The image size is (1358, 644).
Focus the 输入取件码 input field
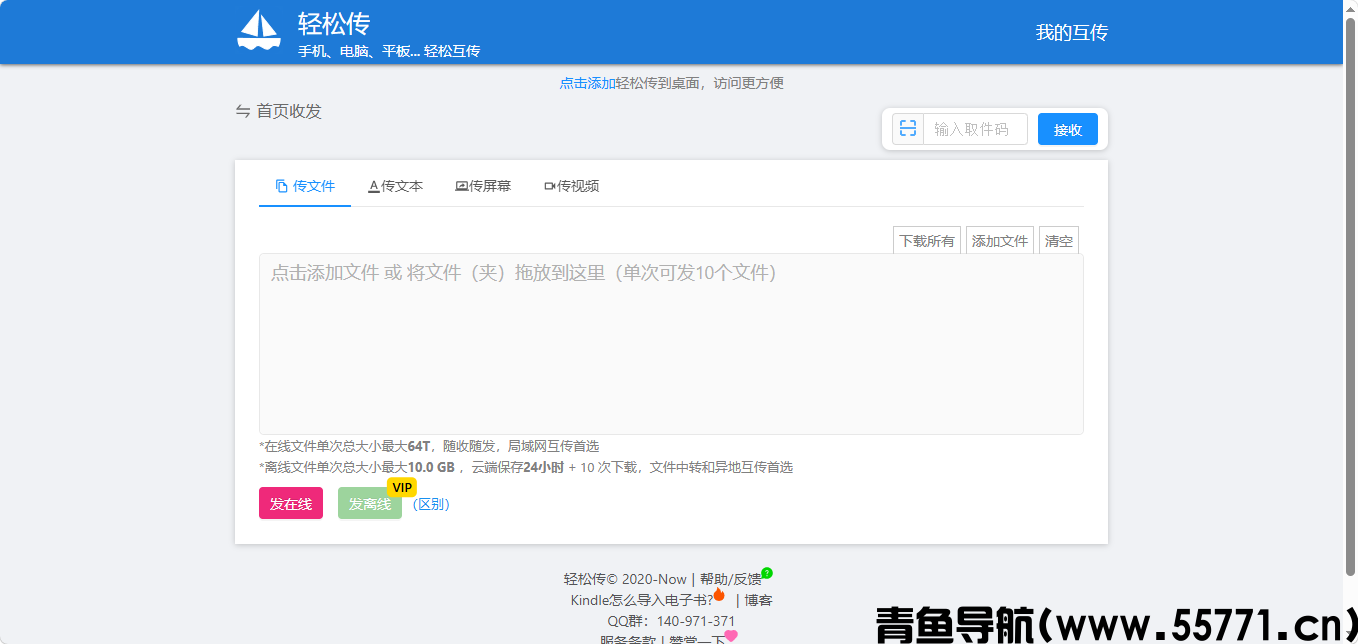point(975,129)
